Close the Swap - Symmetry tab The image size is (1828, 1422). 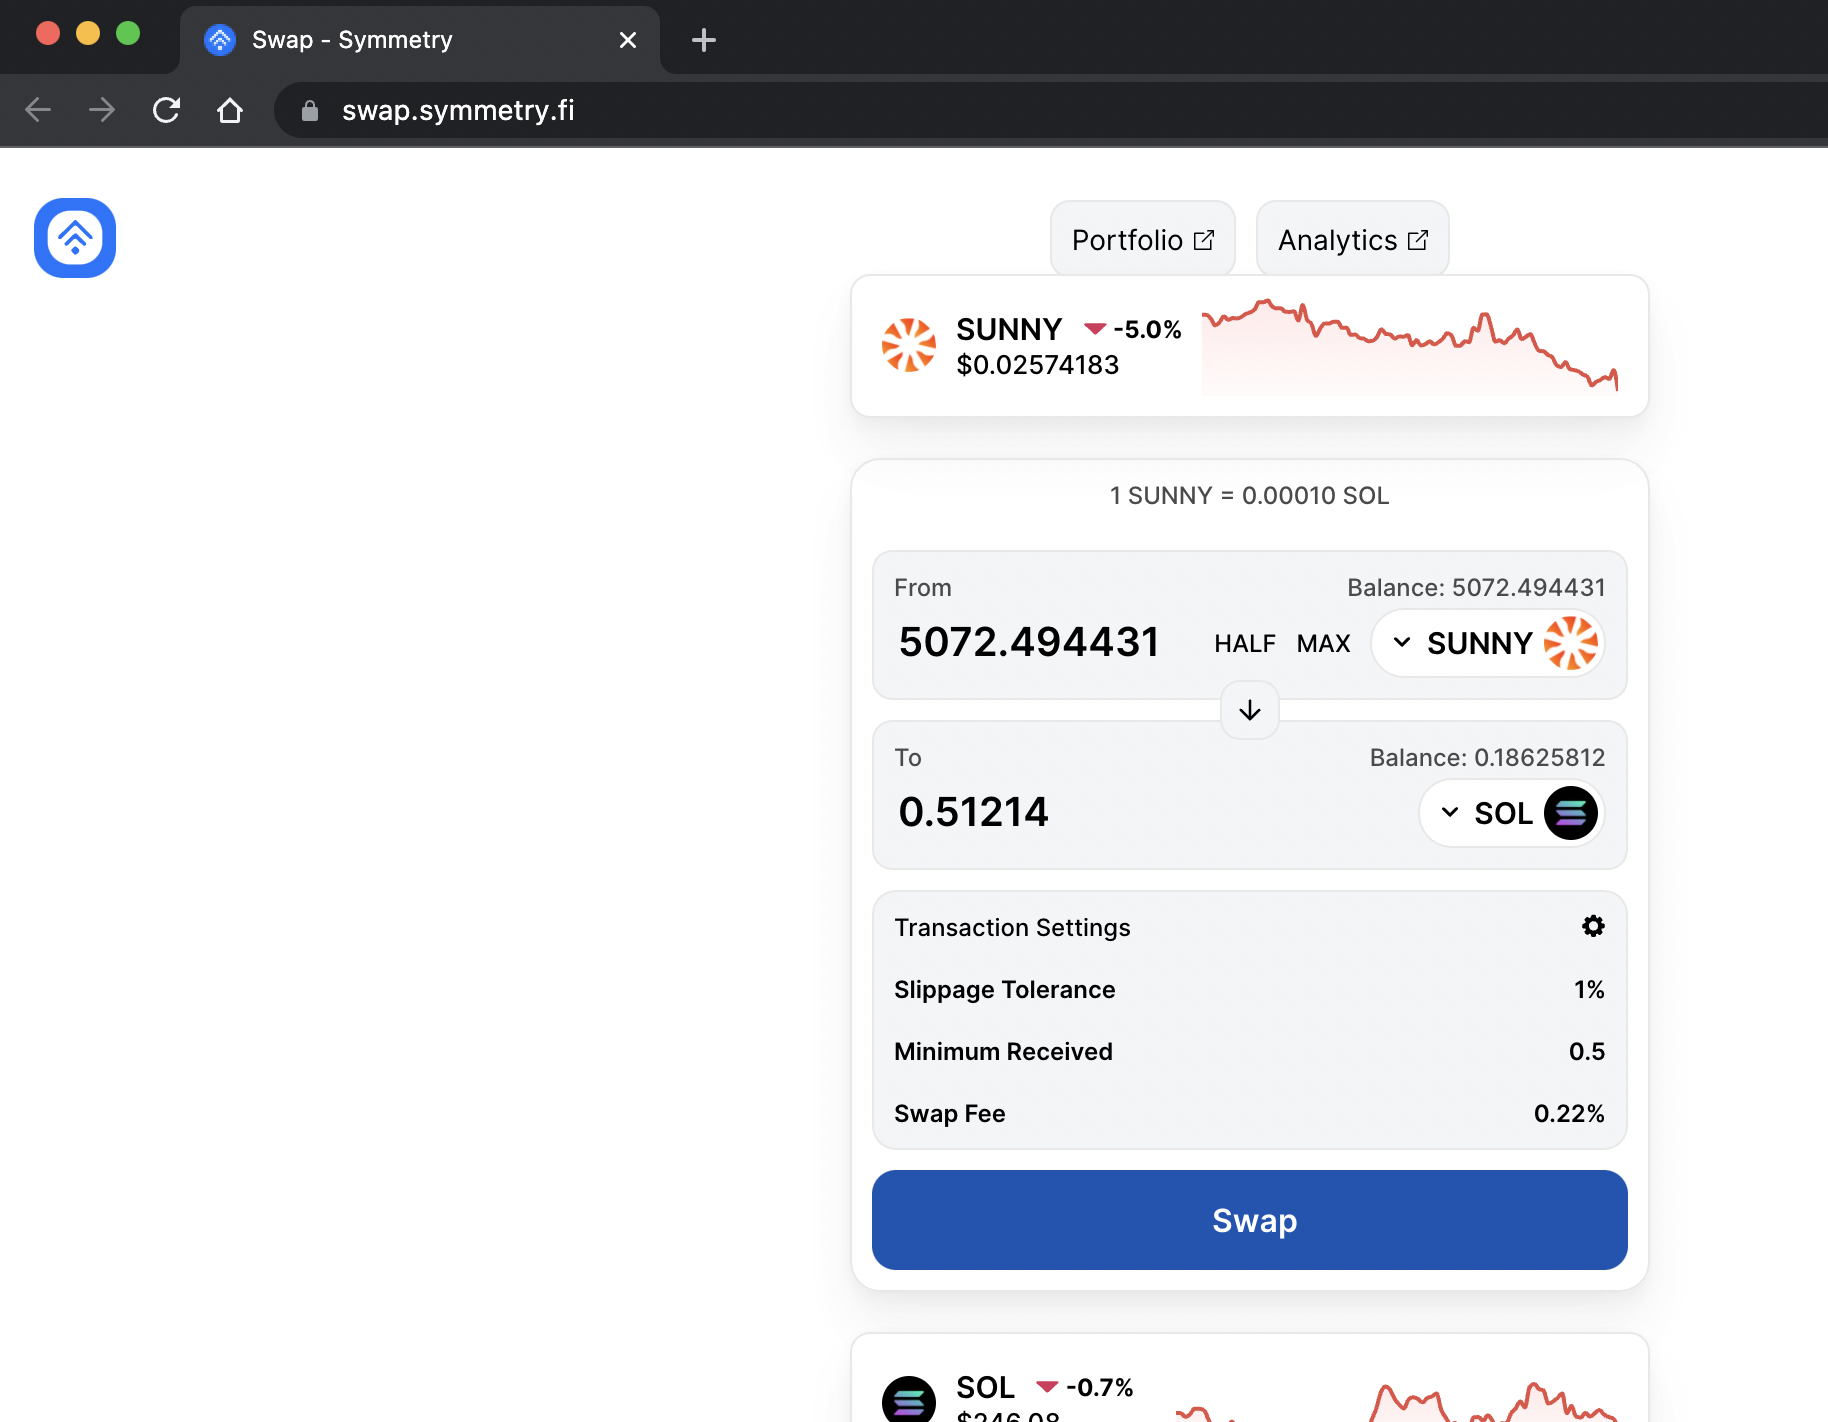628,40
